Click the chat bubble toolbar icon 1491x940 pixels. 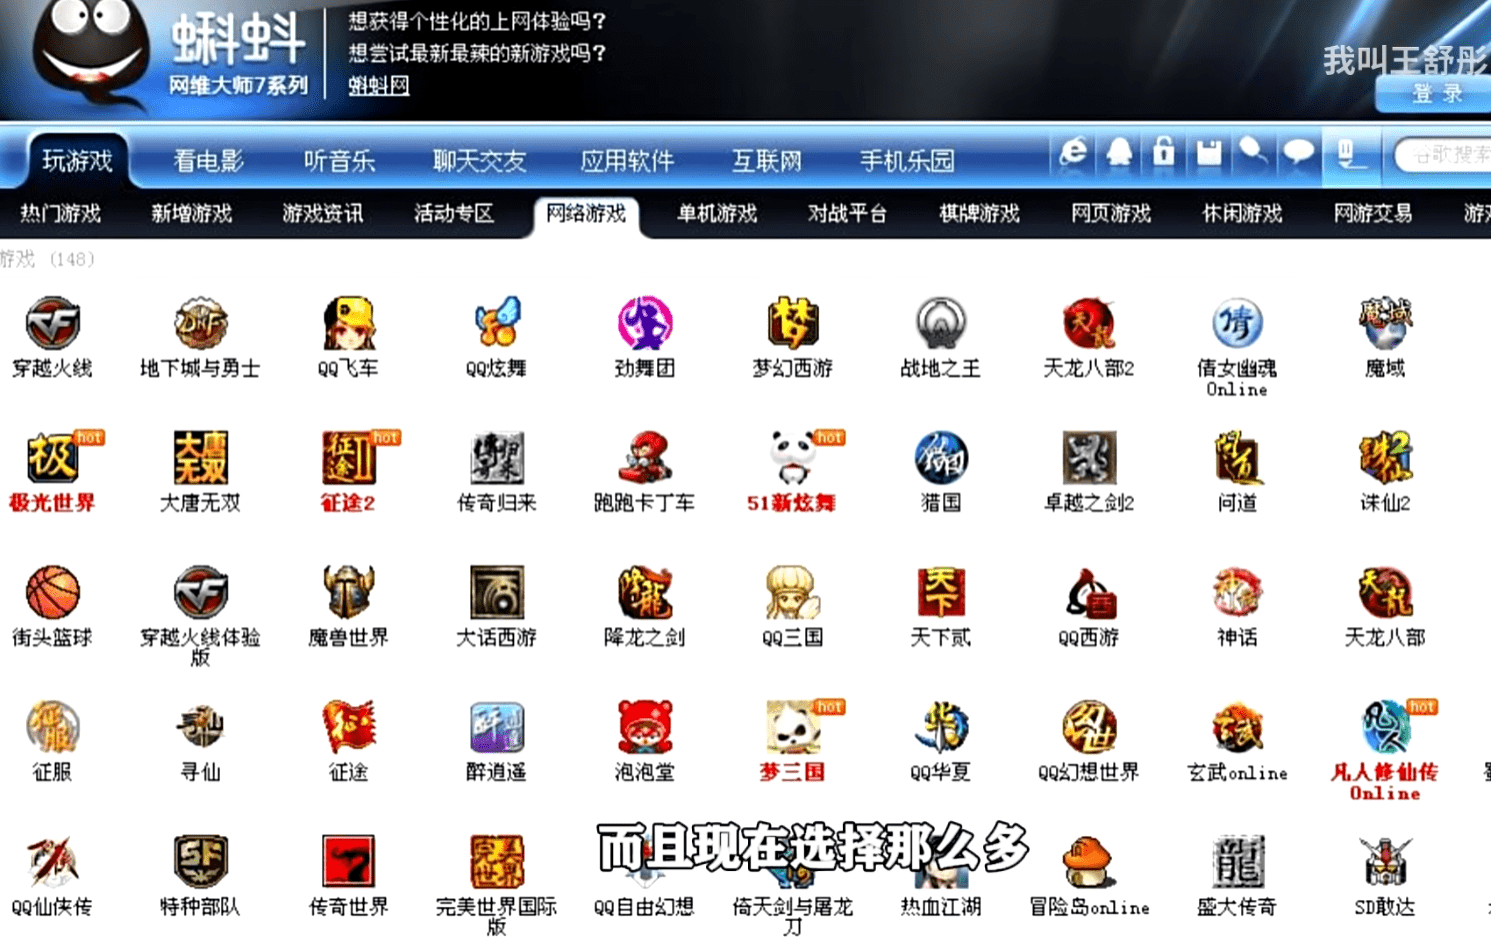pyautogui.click(x=1298, y=153)
